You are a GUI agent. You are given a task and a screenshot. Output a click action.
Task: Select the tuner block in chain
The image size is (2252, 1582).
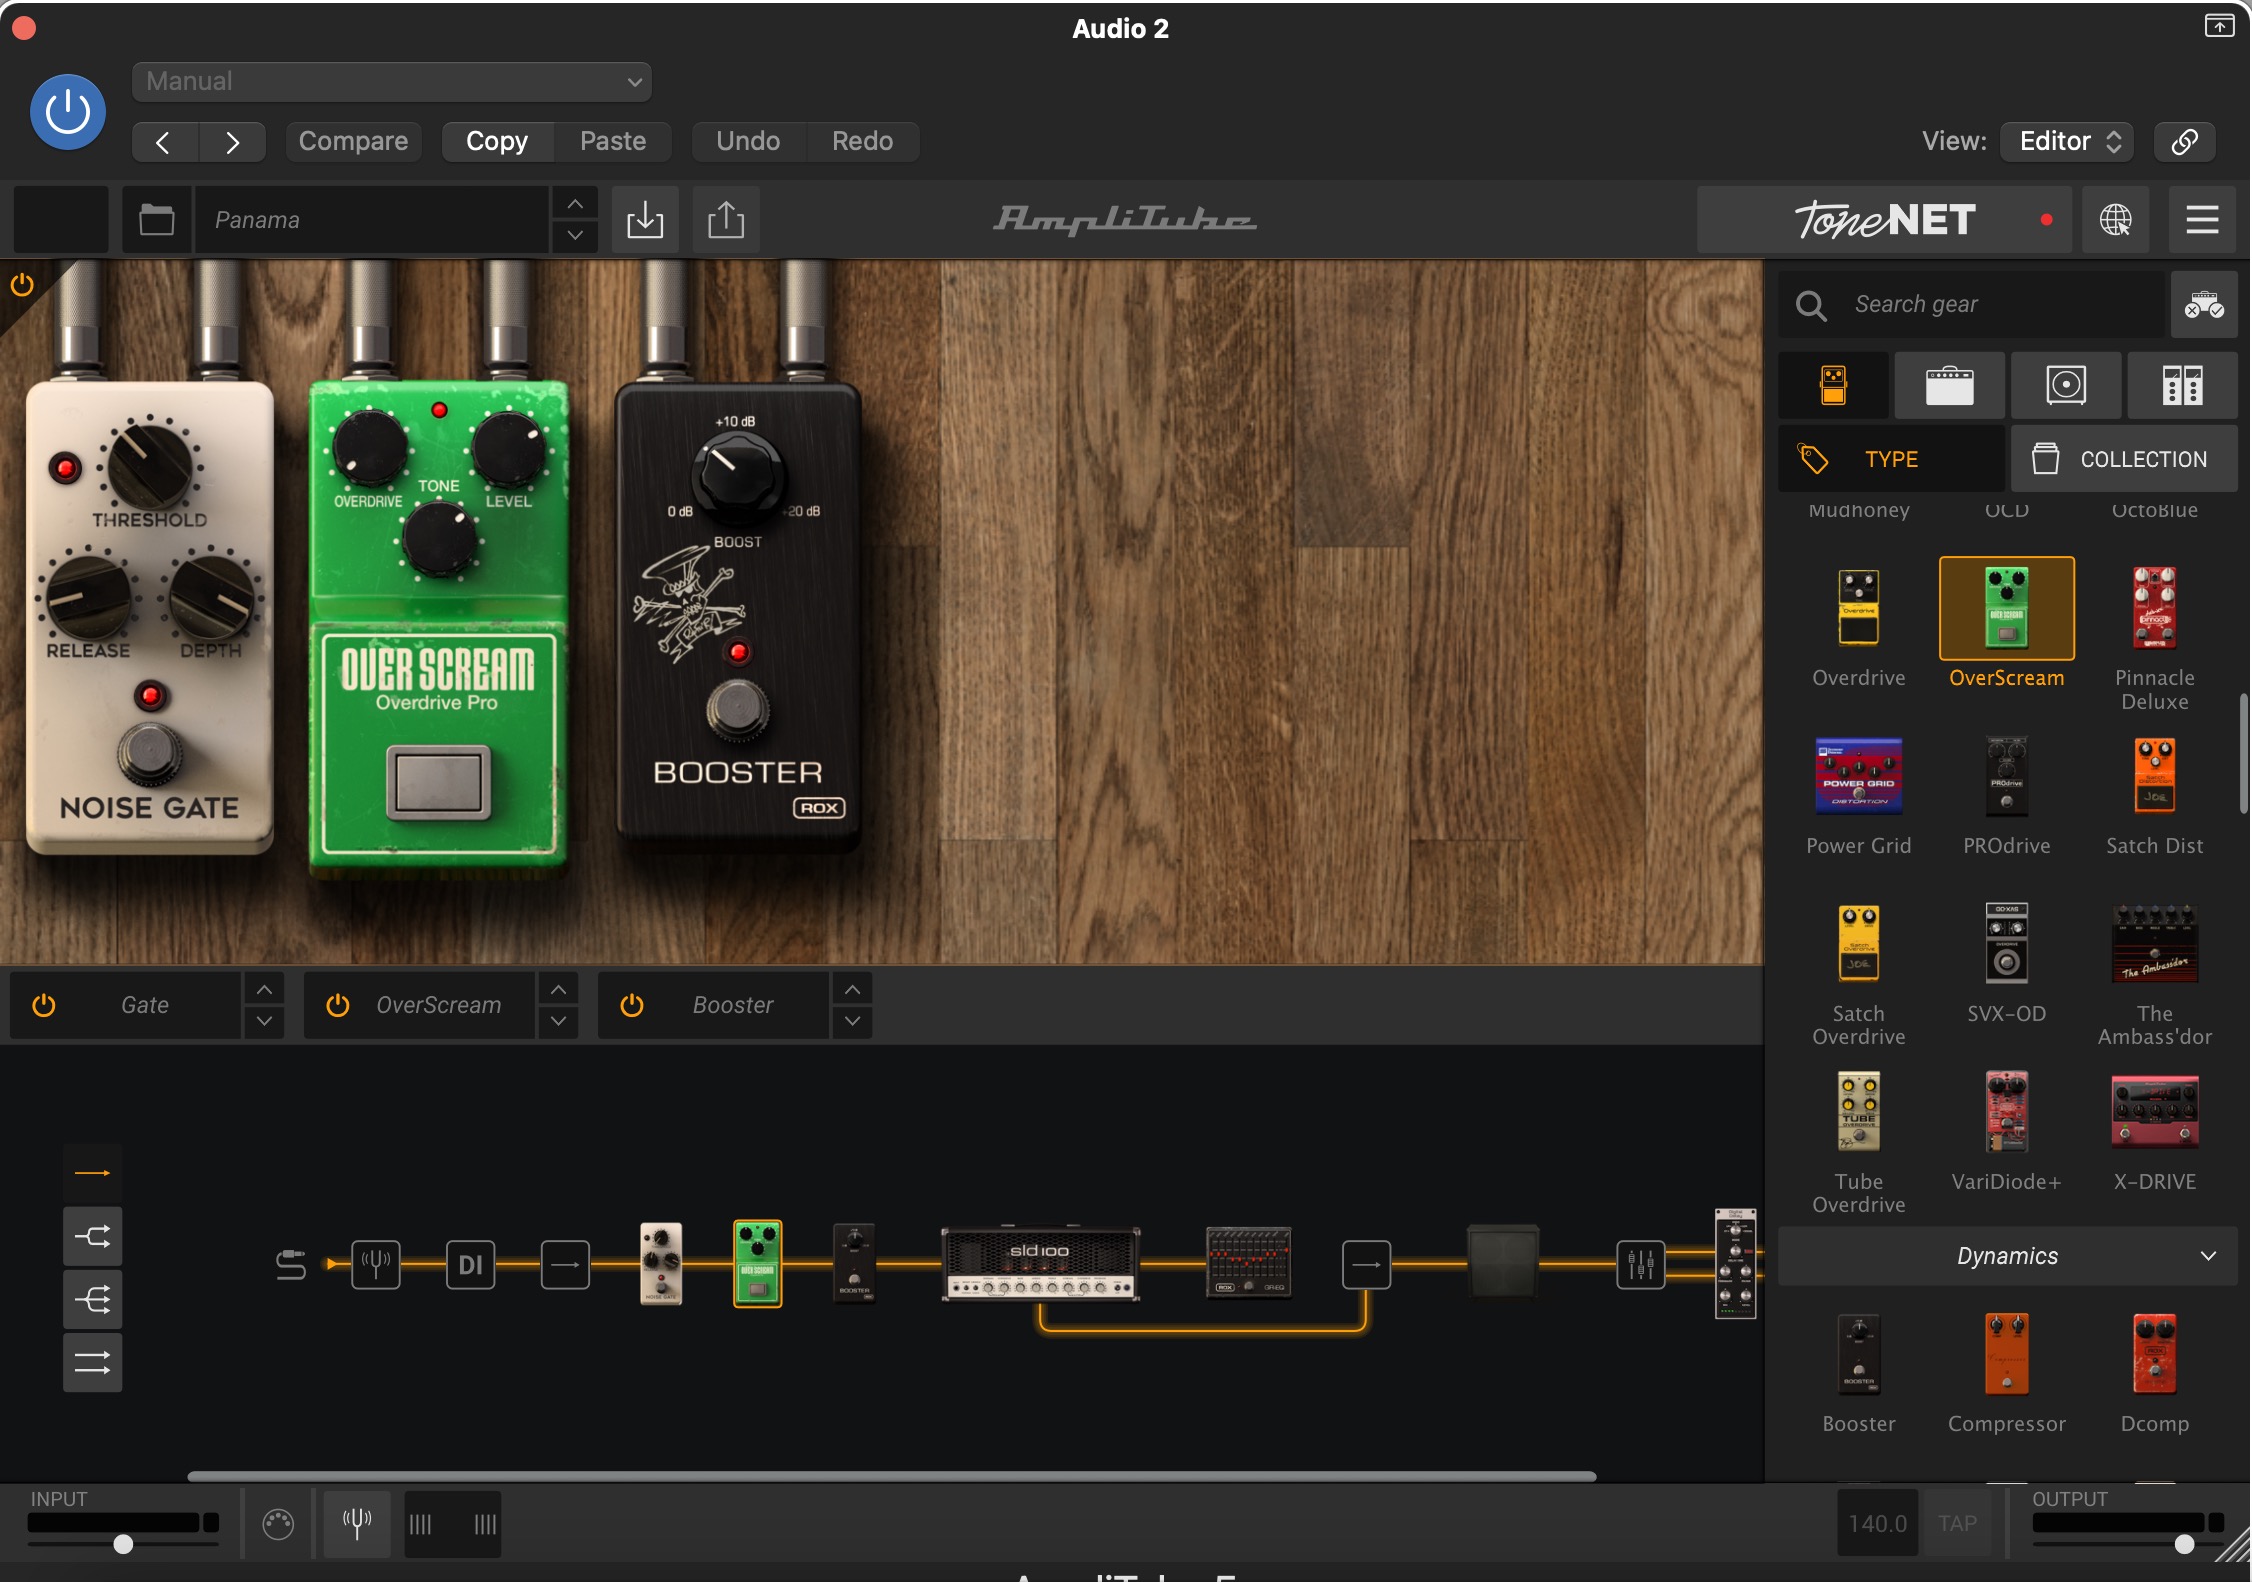pyautogui.click(x=376, y=1265)
